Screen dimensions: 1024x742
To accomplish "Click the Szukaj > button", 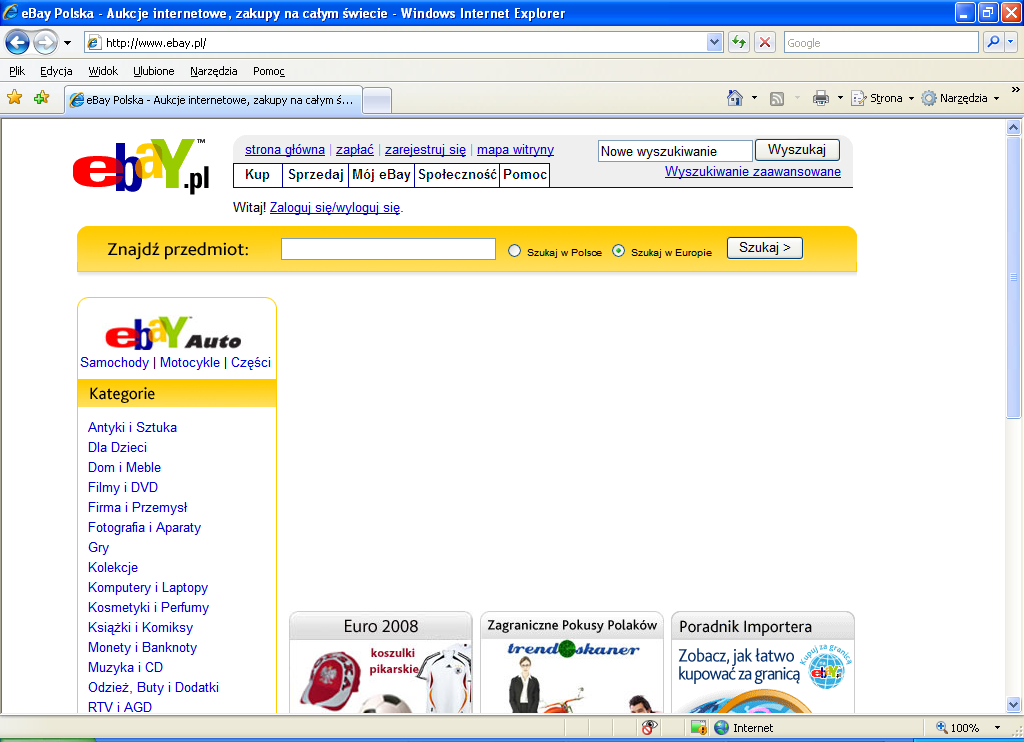I will (764, 248).
